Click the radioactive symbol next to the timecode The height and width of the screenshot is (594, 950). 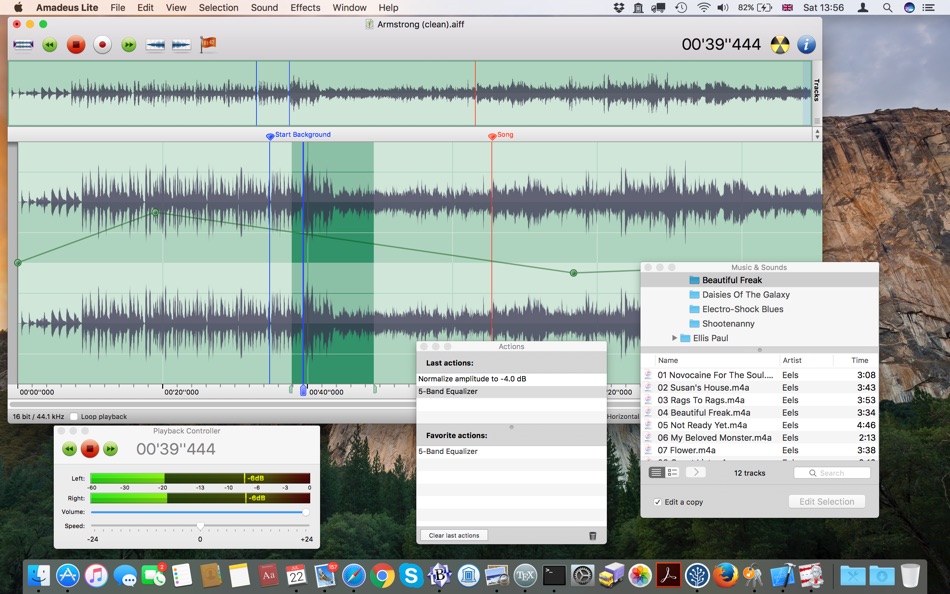click(x=779, y=44)
